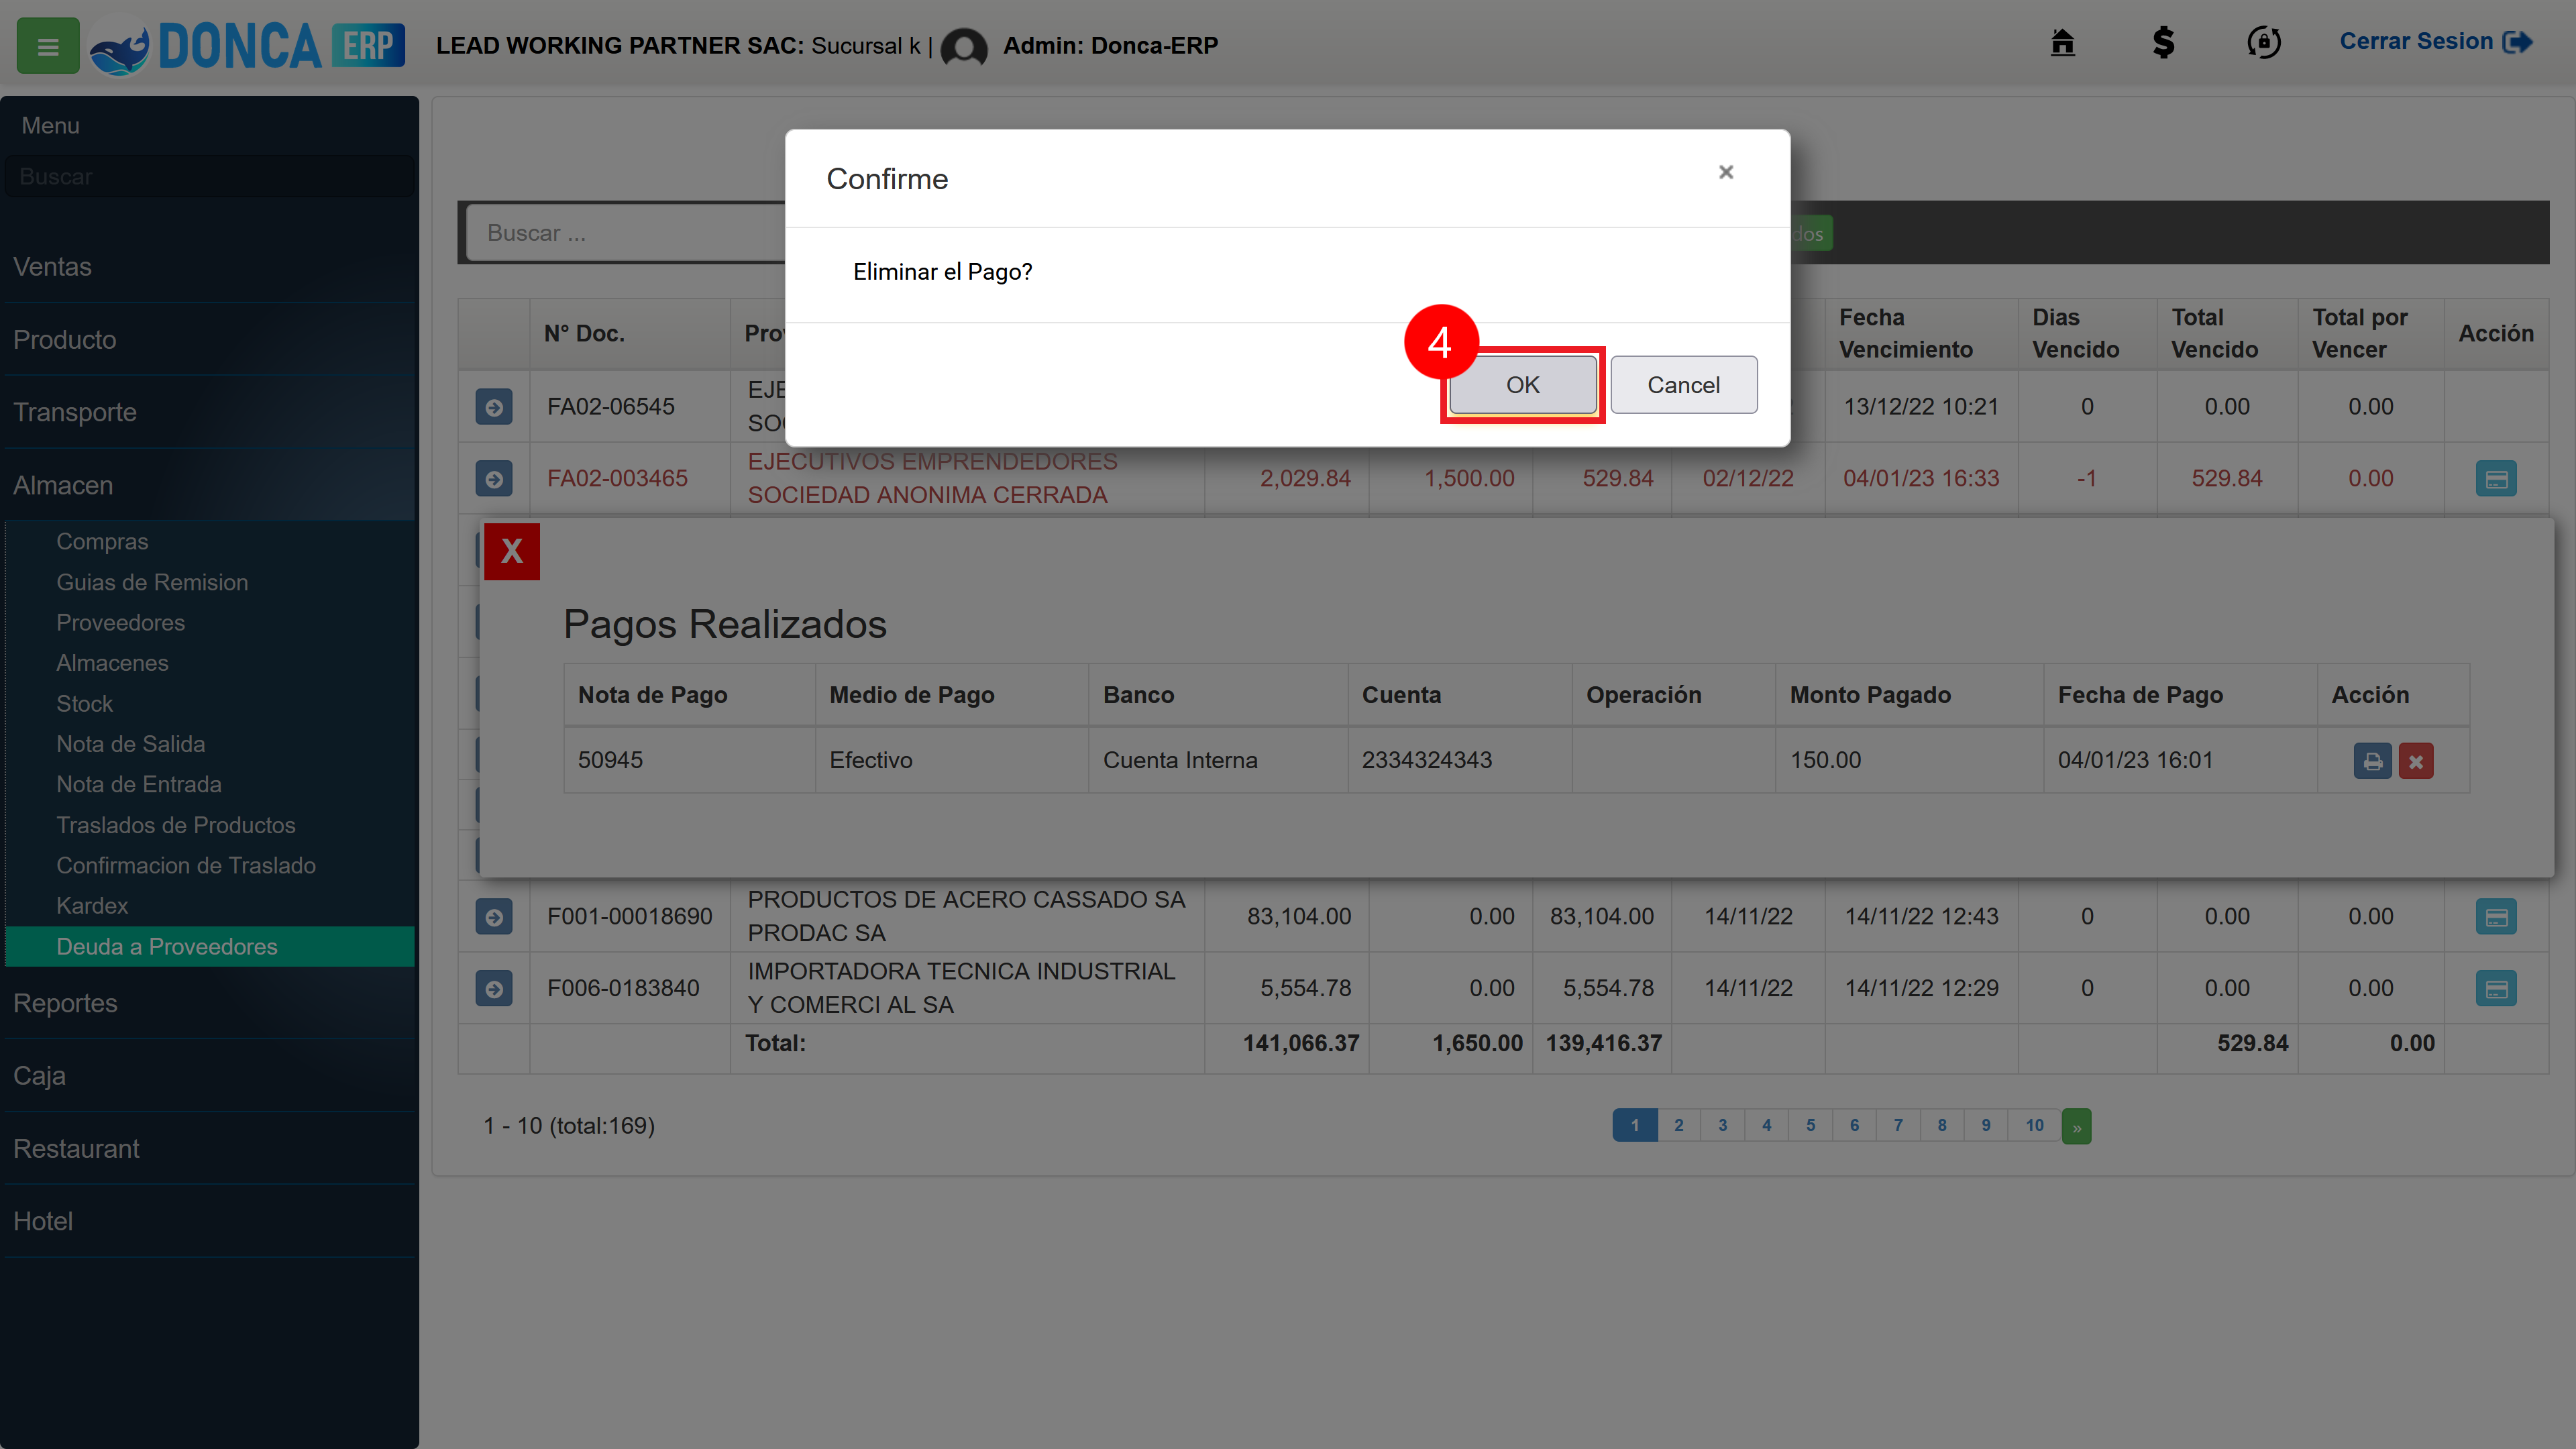Open the Restaurant menu
Screen dimensions: 2576x1449
point(209,1148)
